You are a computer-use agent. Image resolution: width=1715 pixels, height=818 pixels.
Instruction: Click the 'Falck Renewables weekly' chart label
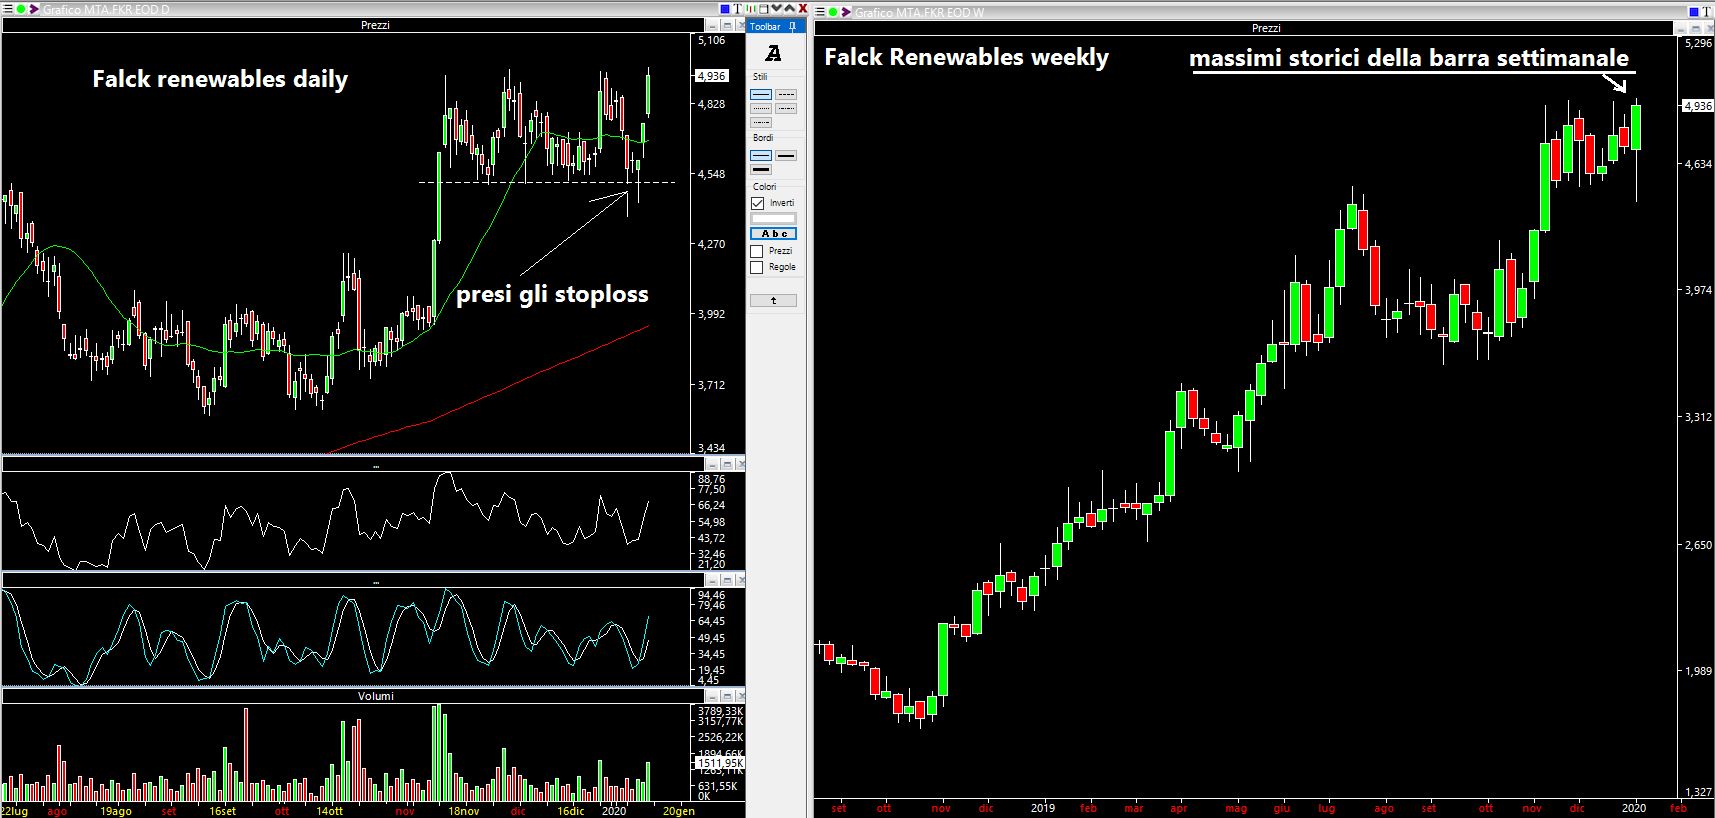point(966,57)
